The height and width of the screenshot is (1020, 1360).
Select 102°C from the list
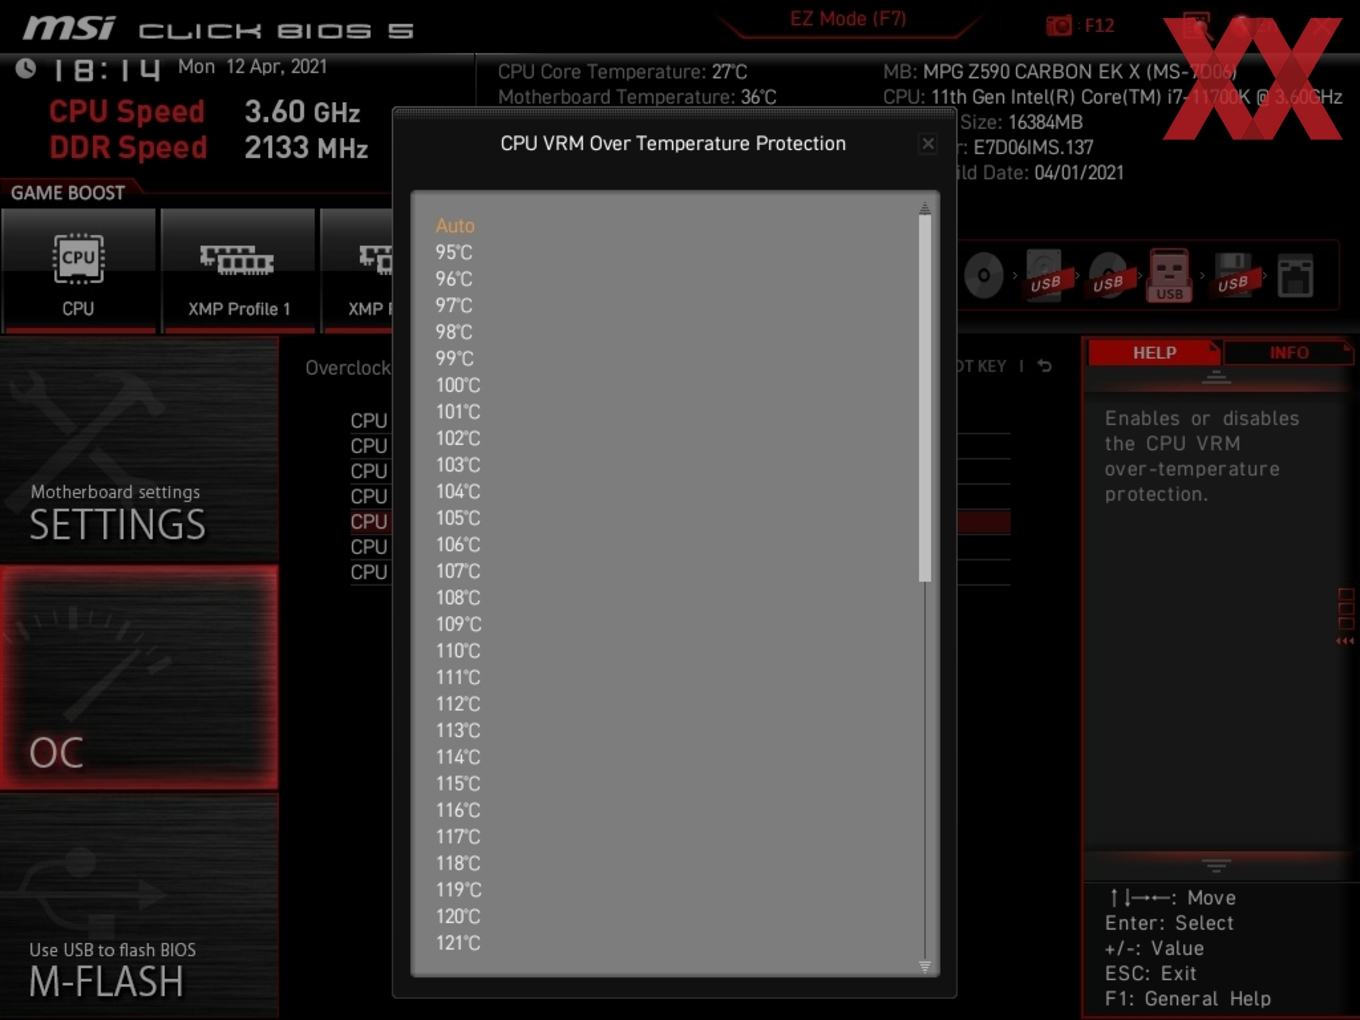tap(458, 438)
